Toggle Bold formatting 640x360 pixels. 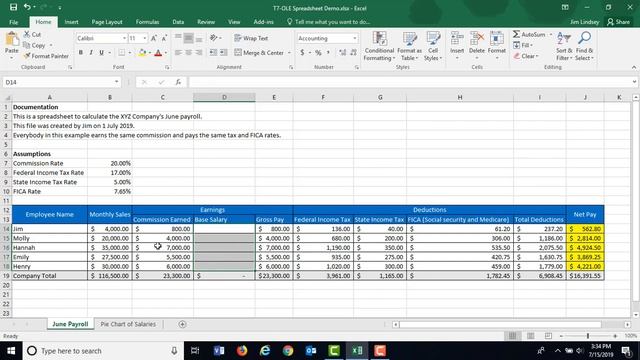pyautogui.click(x=80, y=53)
